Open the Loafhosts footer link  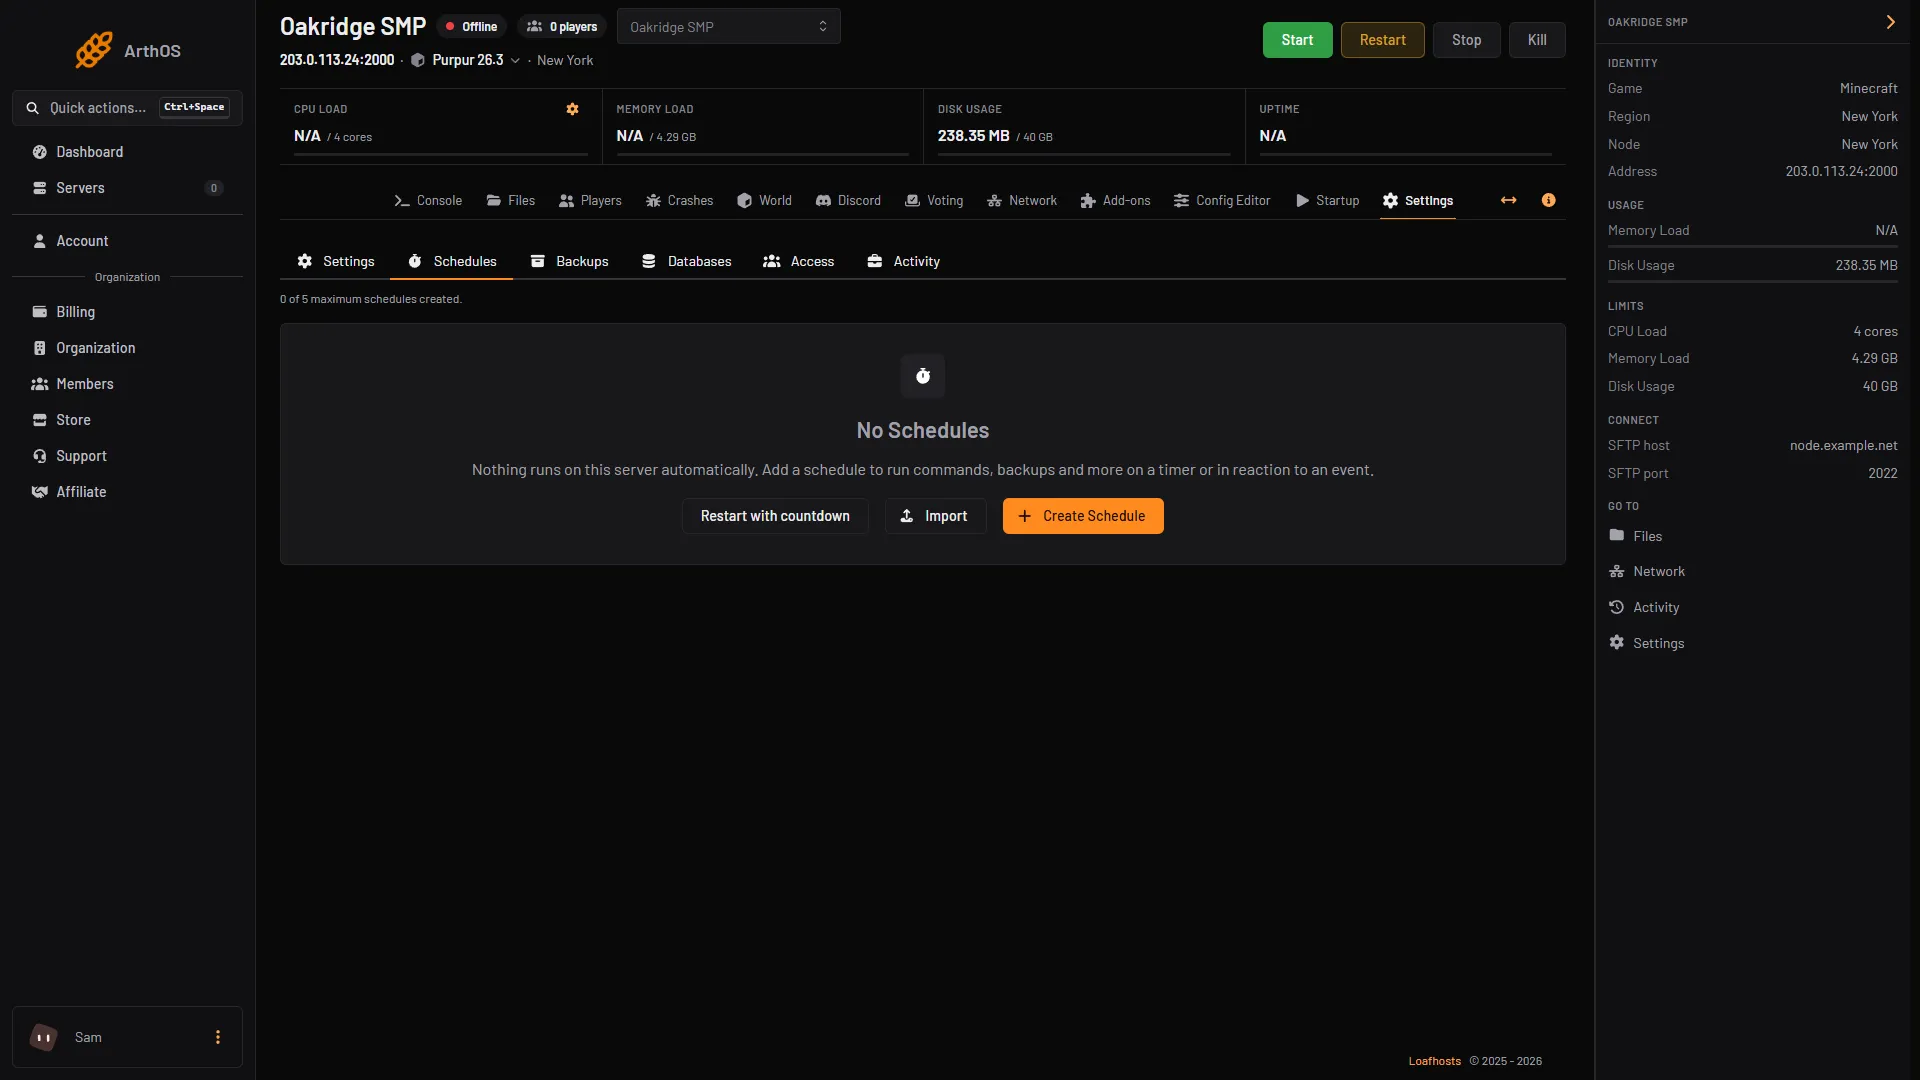tap(1434, 1061)
